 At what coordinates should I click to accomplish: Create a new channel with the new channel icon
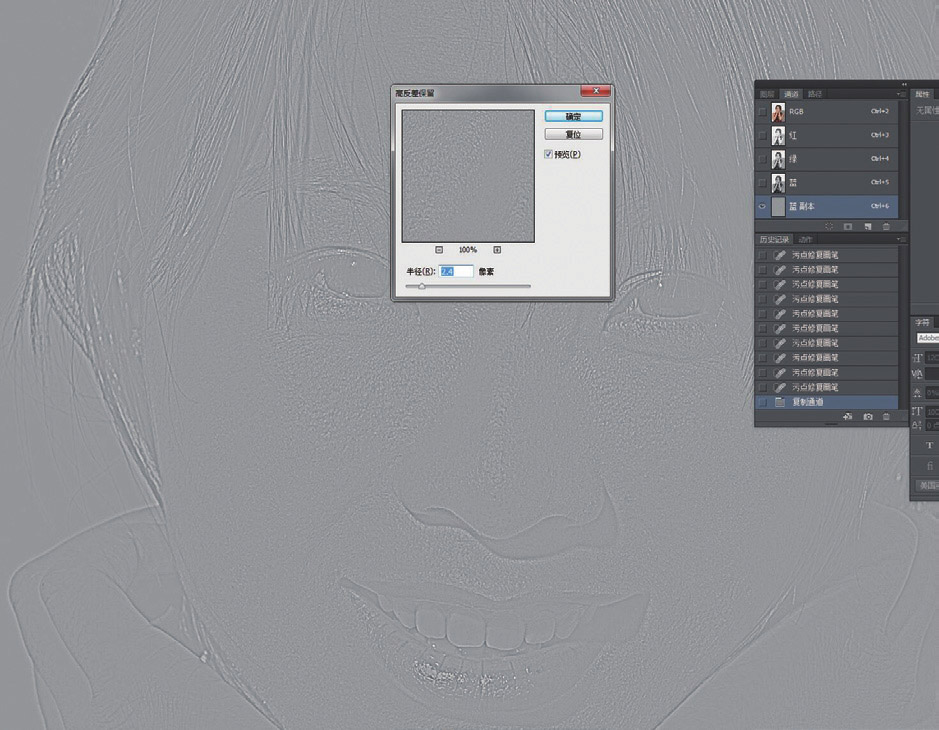(x=867, y=227)
